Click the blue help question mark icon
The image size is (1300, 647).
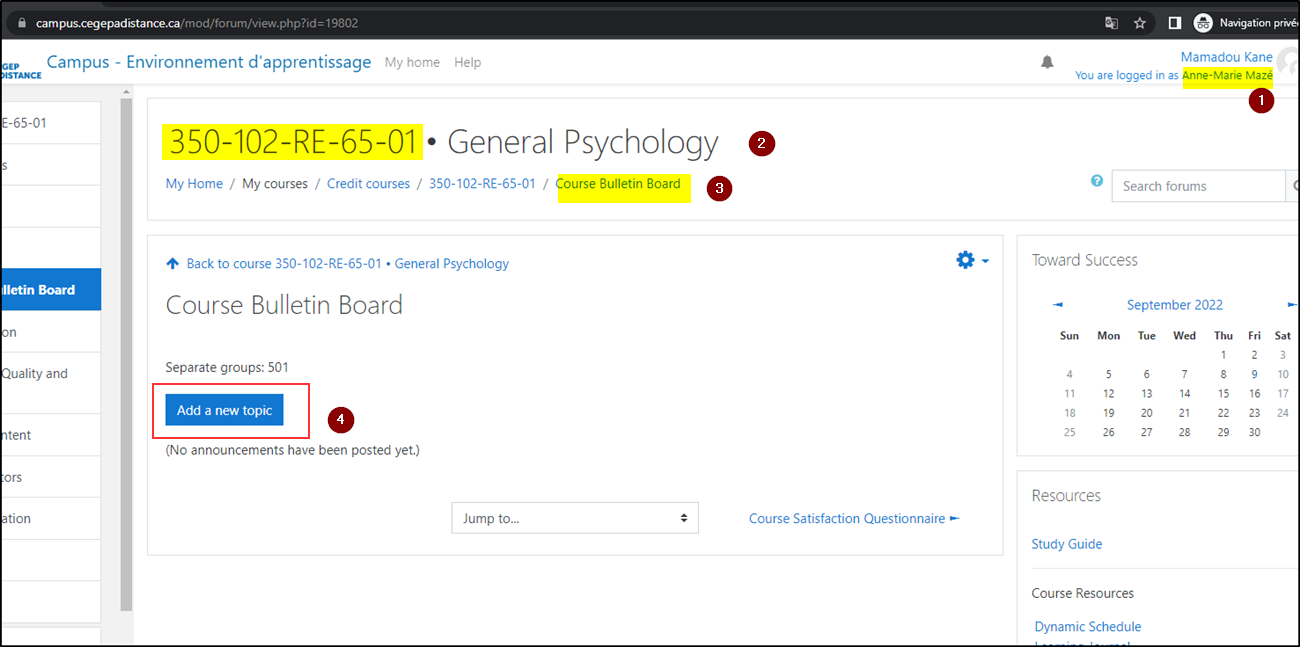coord(1097,181)
